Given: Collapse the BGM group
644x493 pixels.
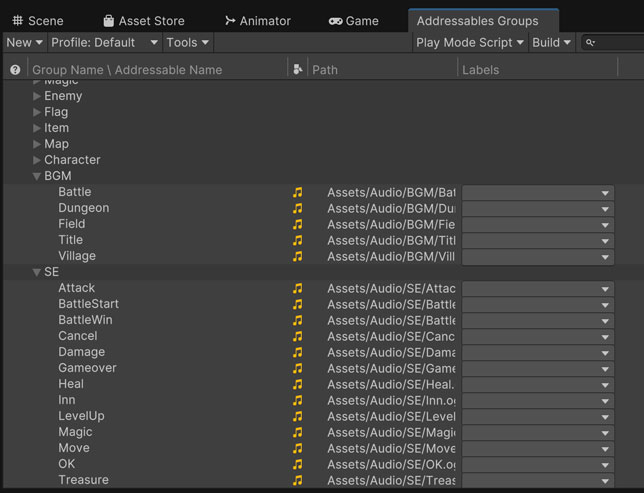Looking at the screenshot, I should (x=37, y=176).
